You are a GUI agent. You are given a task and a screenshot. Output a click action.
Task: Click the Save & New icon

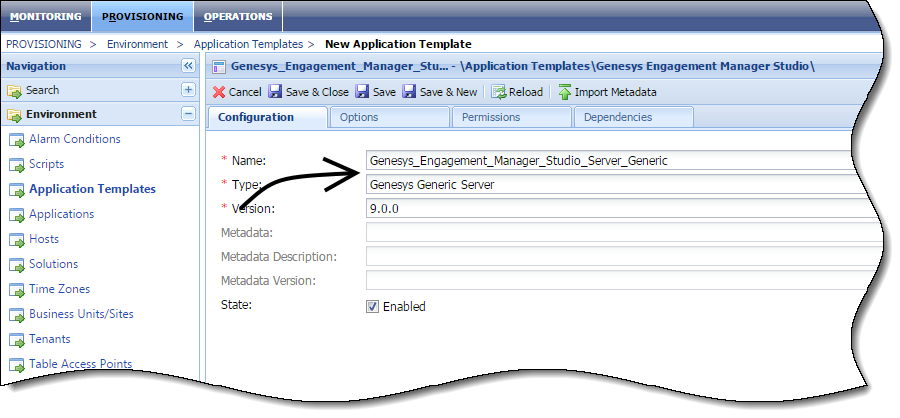click(x=409, y=92)
